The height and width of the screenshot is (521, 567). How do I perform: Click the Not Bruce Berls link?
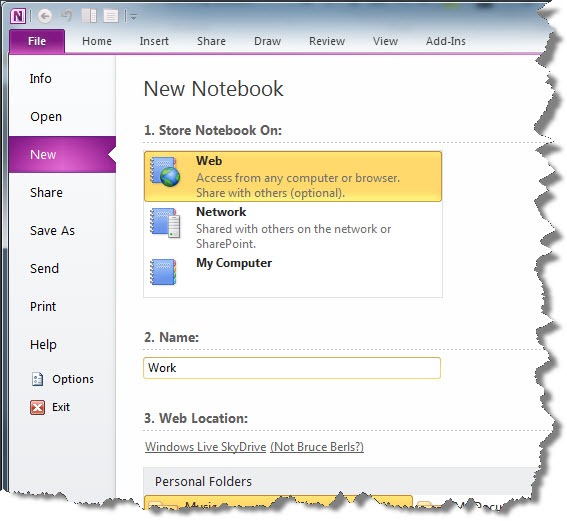(x=317, y=447)
